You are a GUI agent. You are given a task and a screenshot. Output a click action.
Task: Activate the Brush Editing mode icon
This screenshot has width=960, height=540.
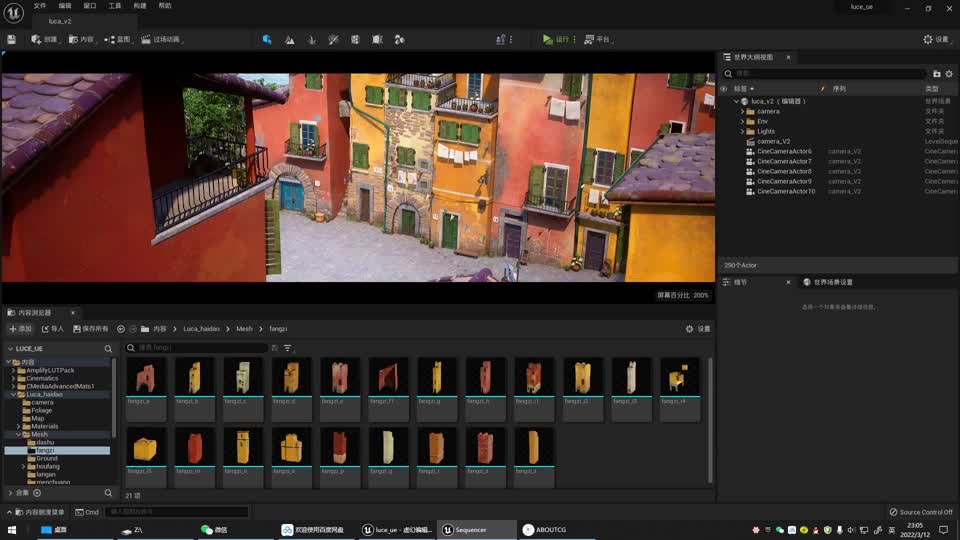pos(399,39)
